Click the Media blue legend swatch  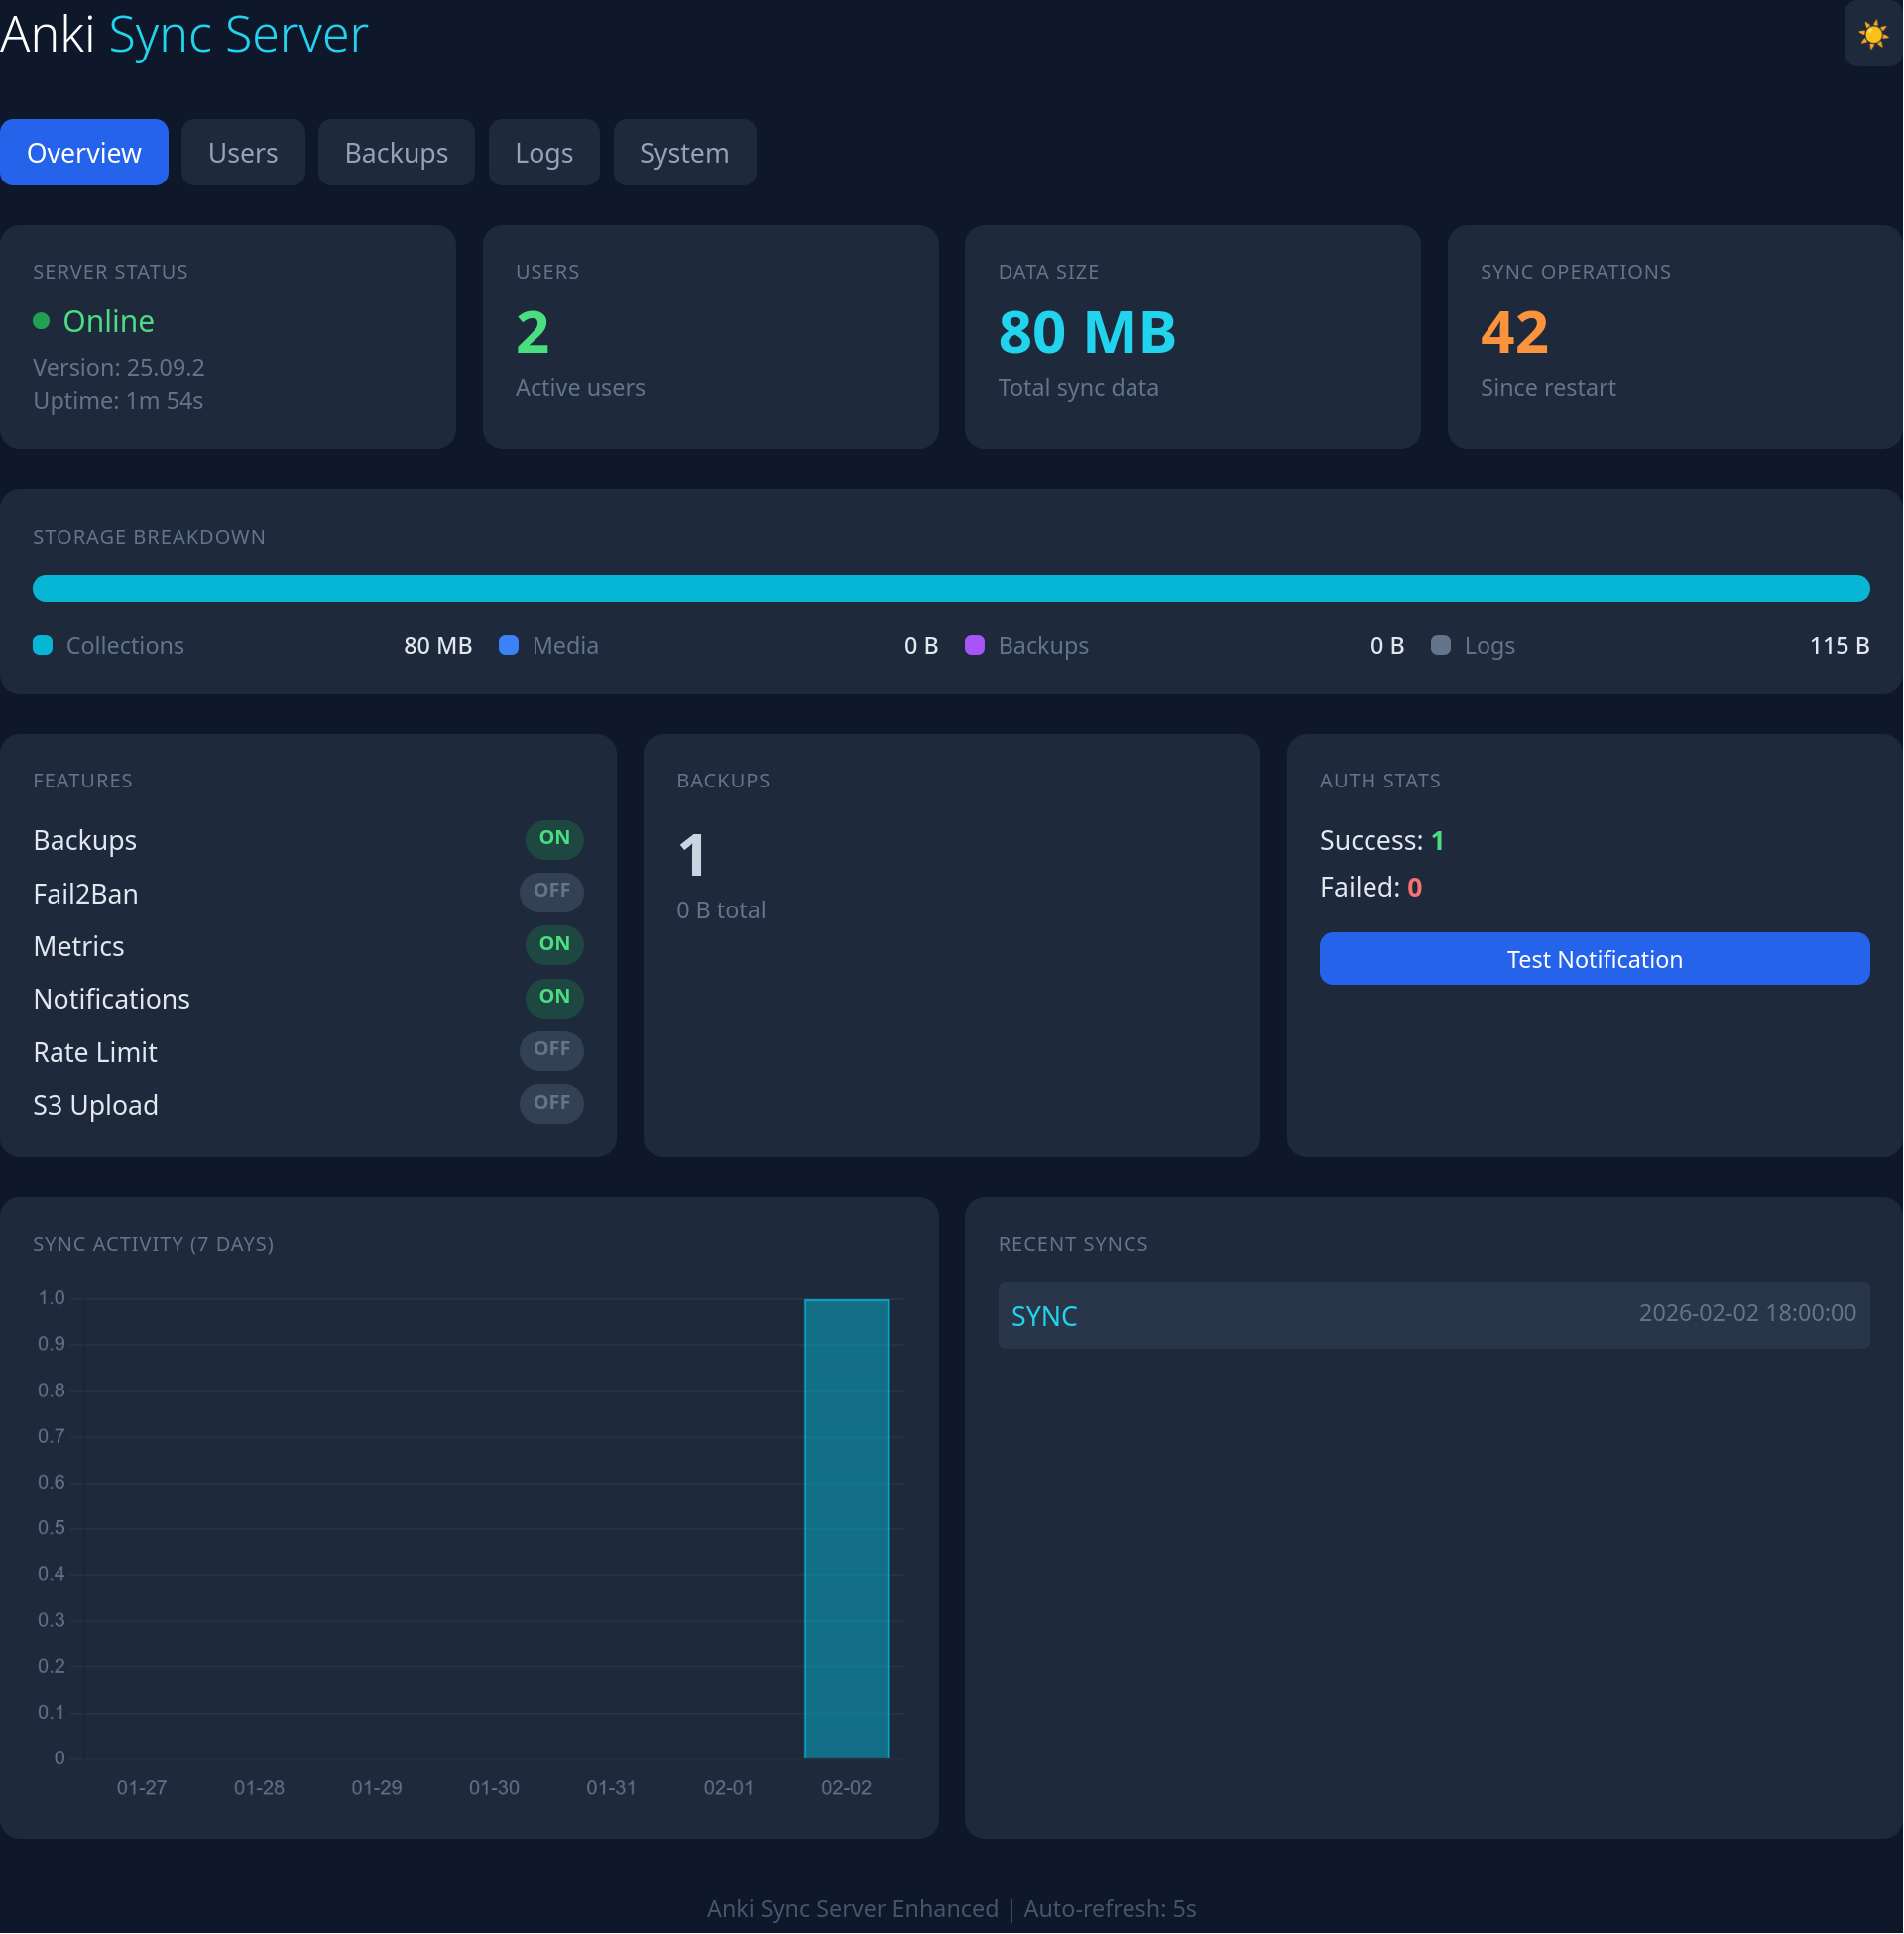pyautogui.click(x=508, y=645)
